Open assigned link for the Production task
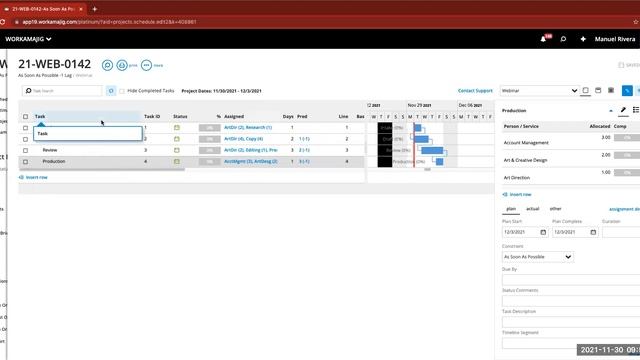The height and width of the screenshot is (360, 640). 251,162
